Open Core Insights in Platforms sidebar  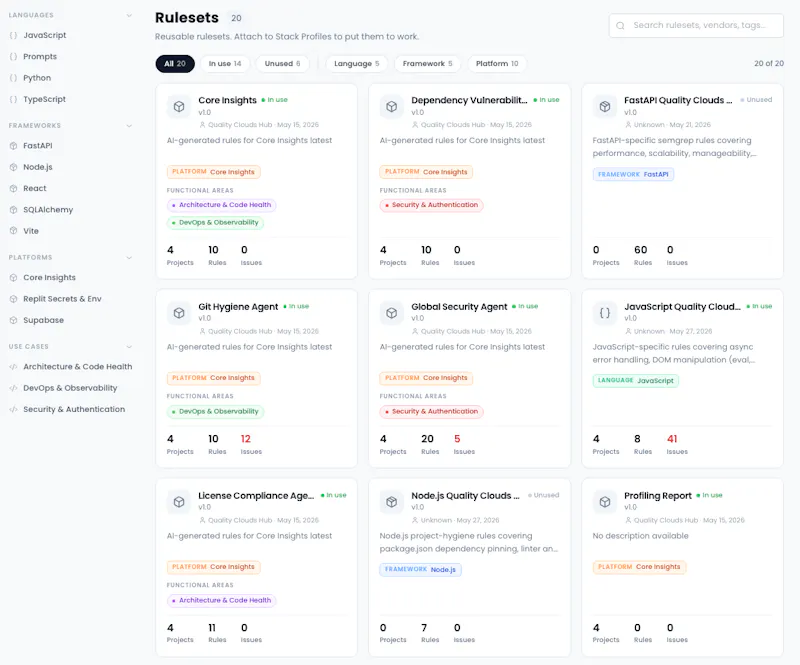click(x=49, y=278)
